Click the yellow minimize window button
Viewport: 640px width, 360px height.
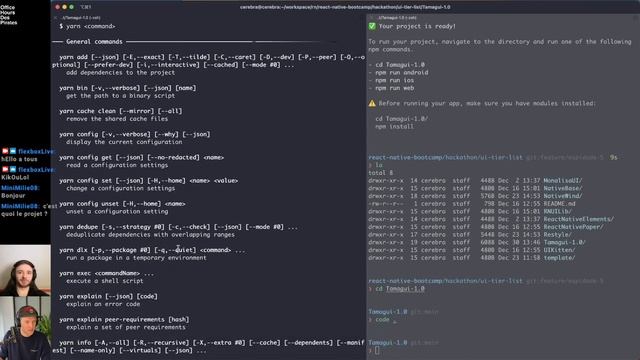point(64,7)
